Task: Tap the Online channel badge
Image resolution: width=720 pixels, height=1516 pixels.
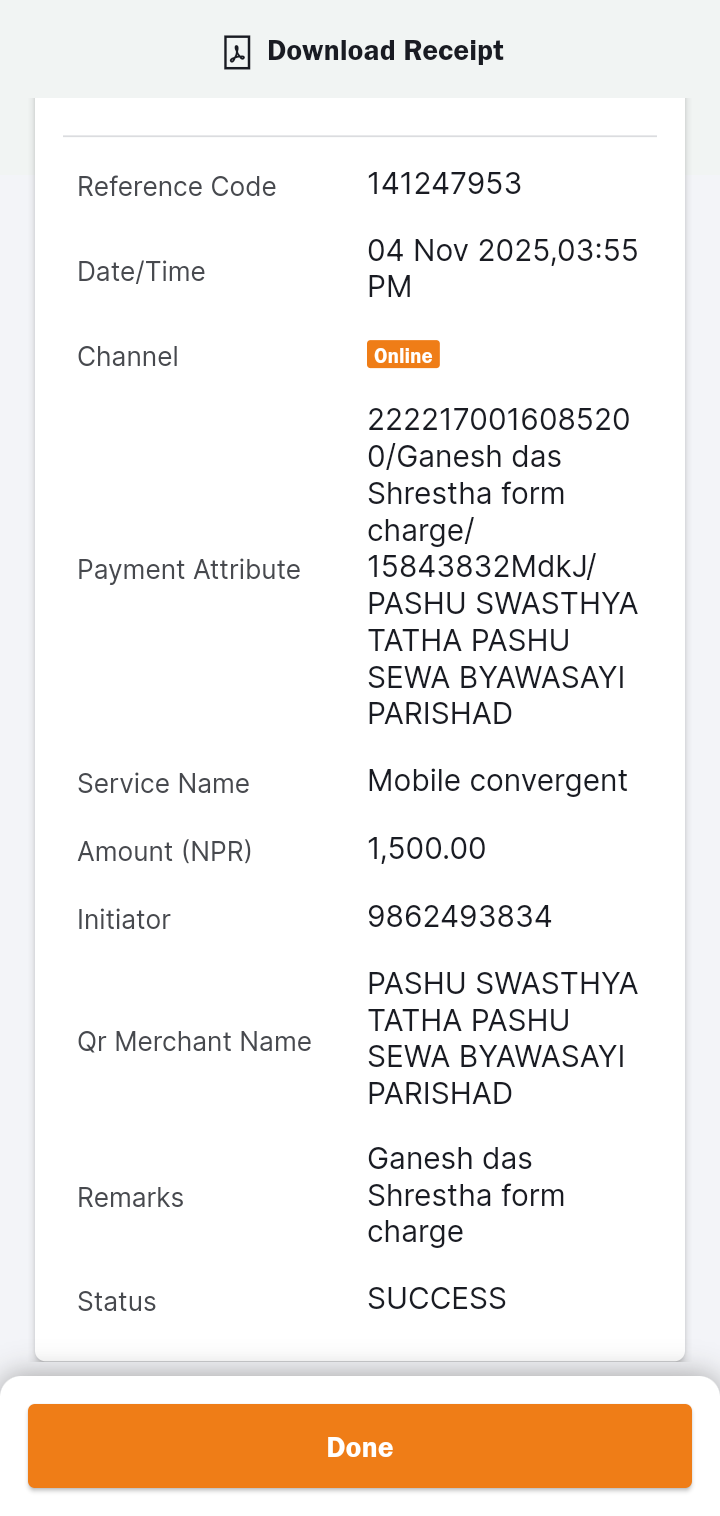Action: pyautogui.click(x=403, y=355)
